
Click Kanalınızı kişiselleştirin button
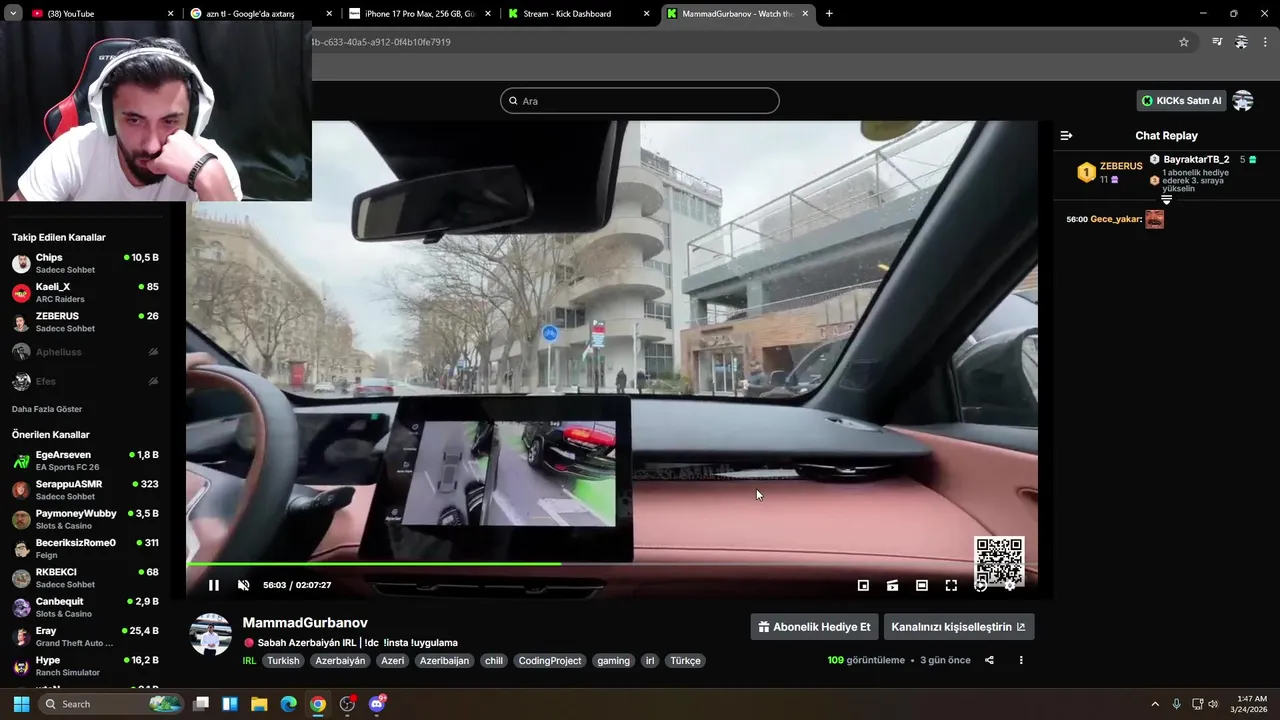tap(958, 627)
